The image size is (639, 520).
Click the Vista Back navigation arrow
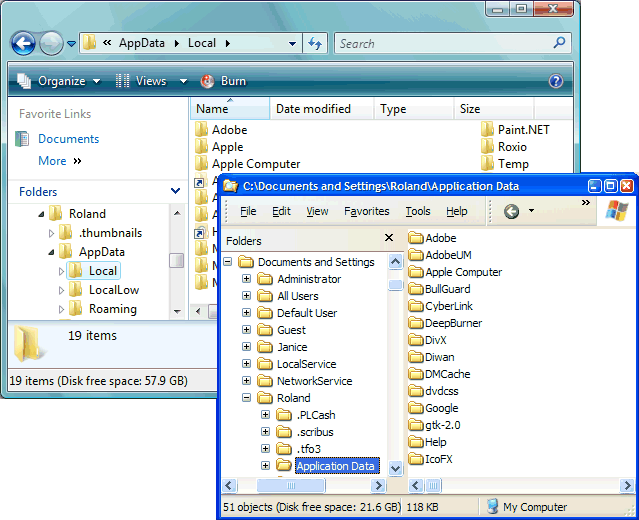click(24, 44)
